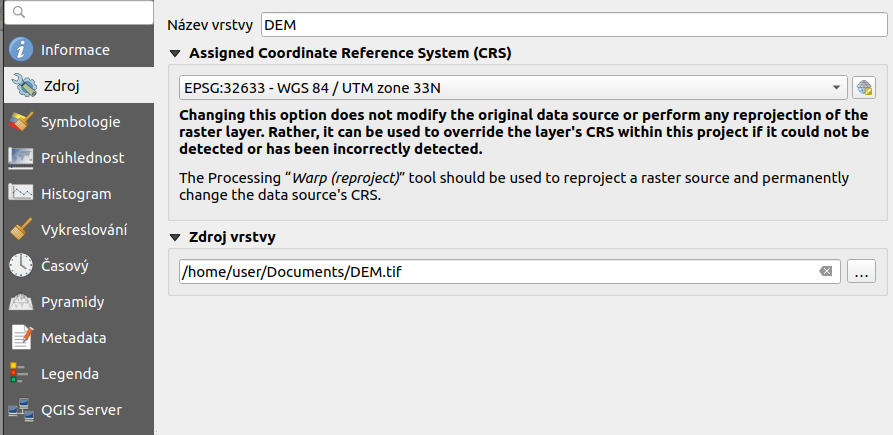This screenshot has height=435, width=893.
Task: Open Symbologie paintbrush icon
Action: [x=21, y=122]
